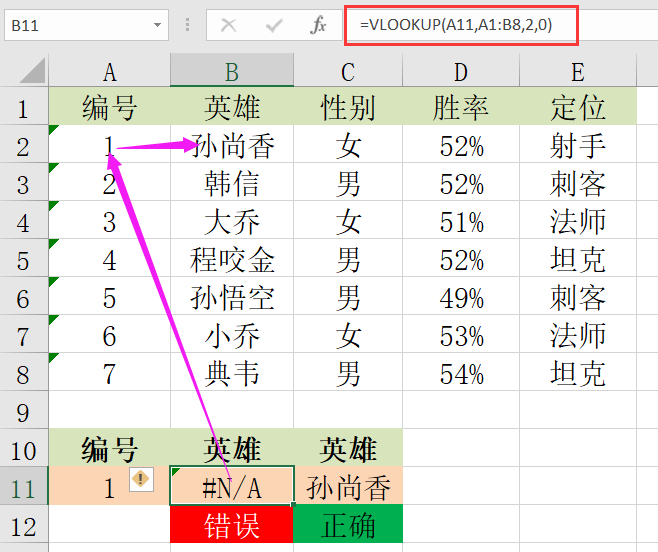This screenshot has height=552, width=658.
Task: Select 刺客 cell in row 6
Action: tap(578, 297)
